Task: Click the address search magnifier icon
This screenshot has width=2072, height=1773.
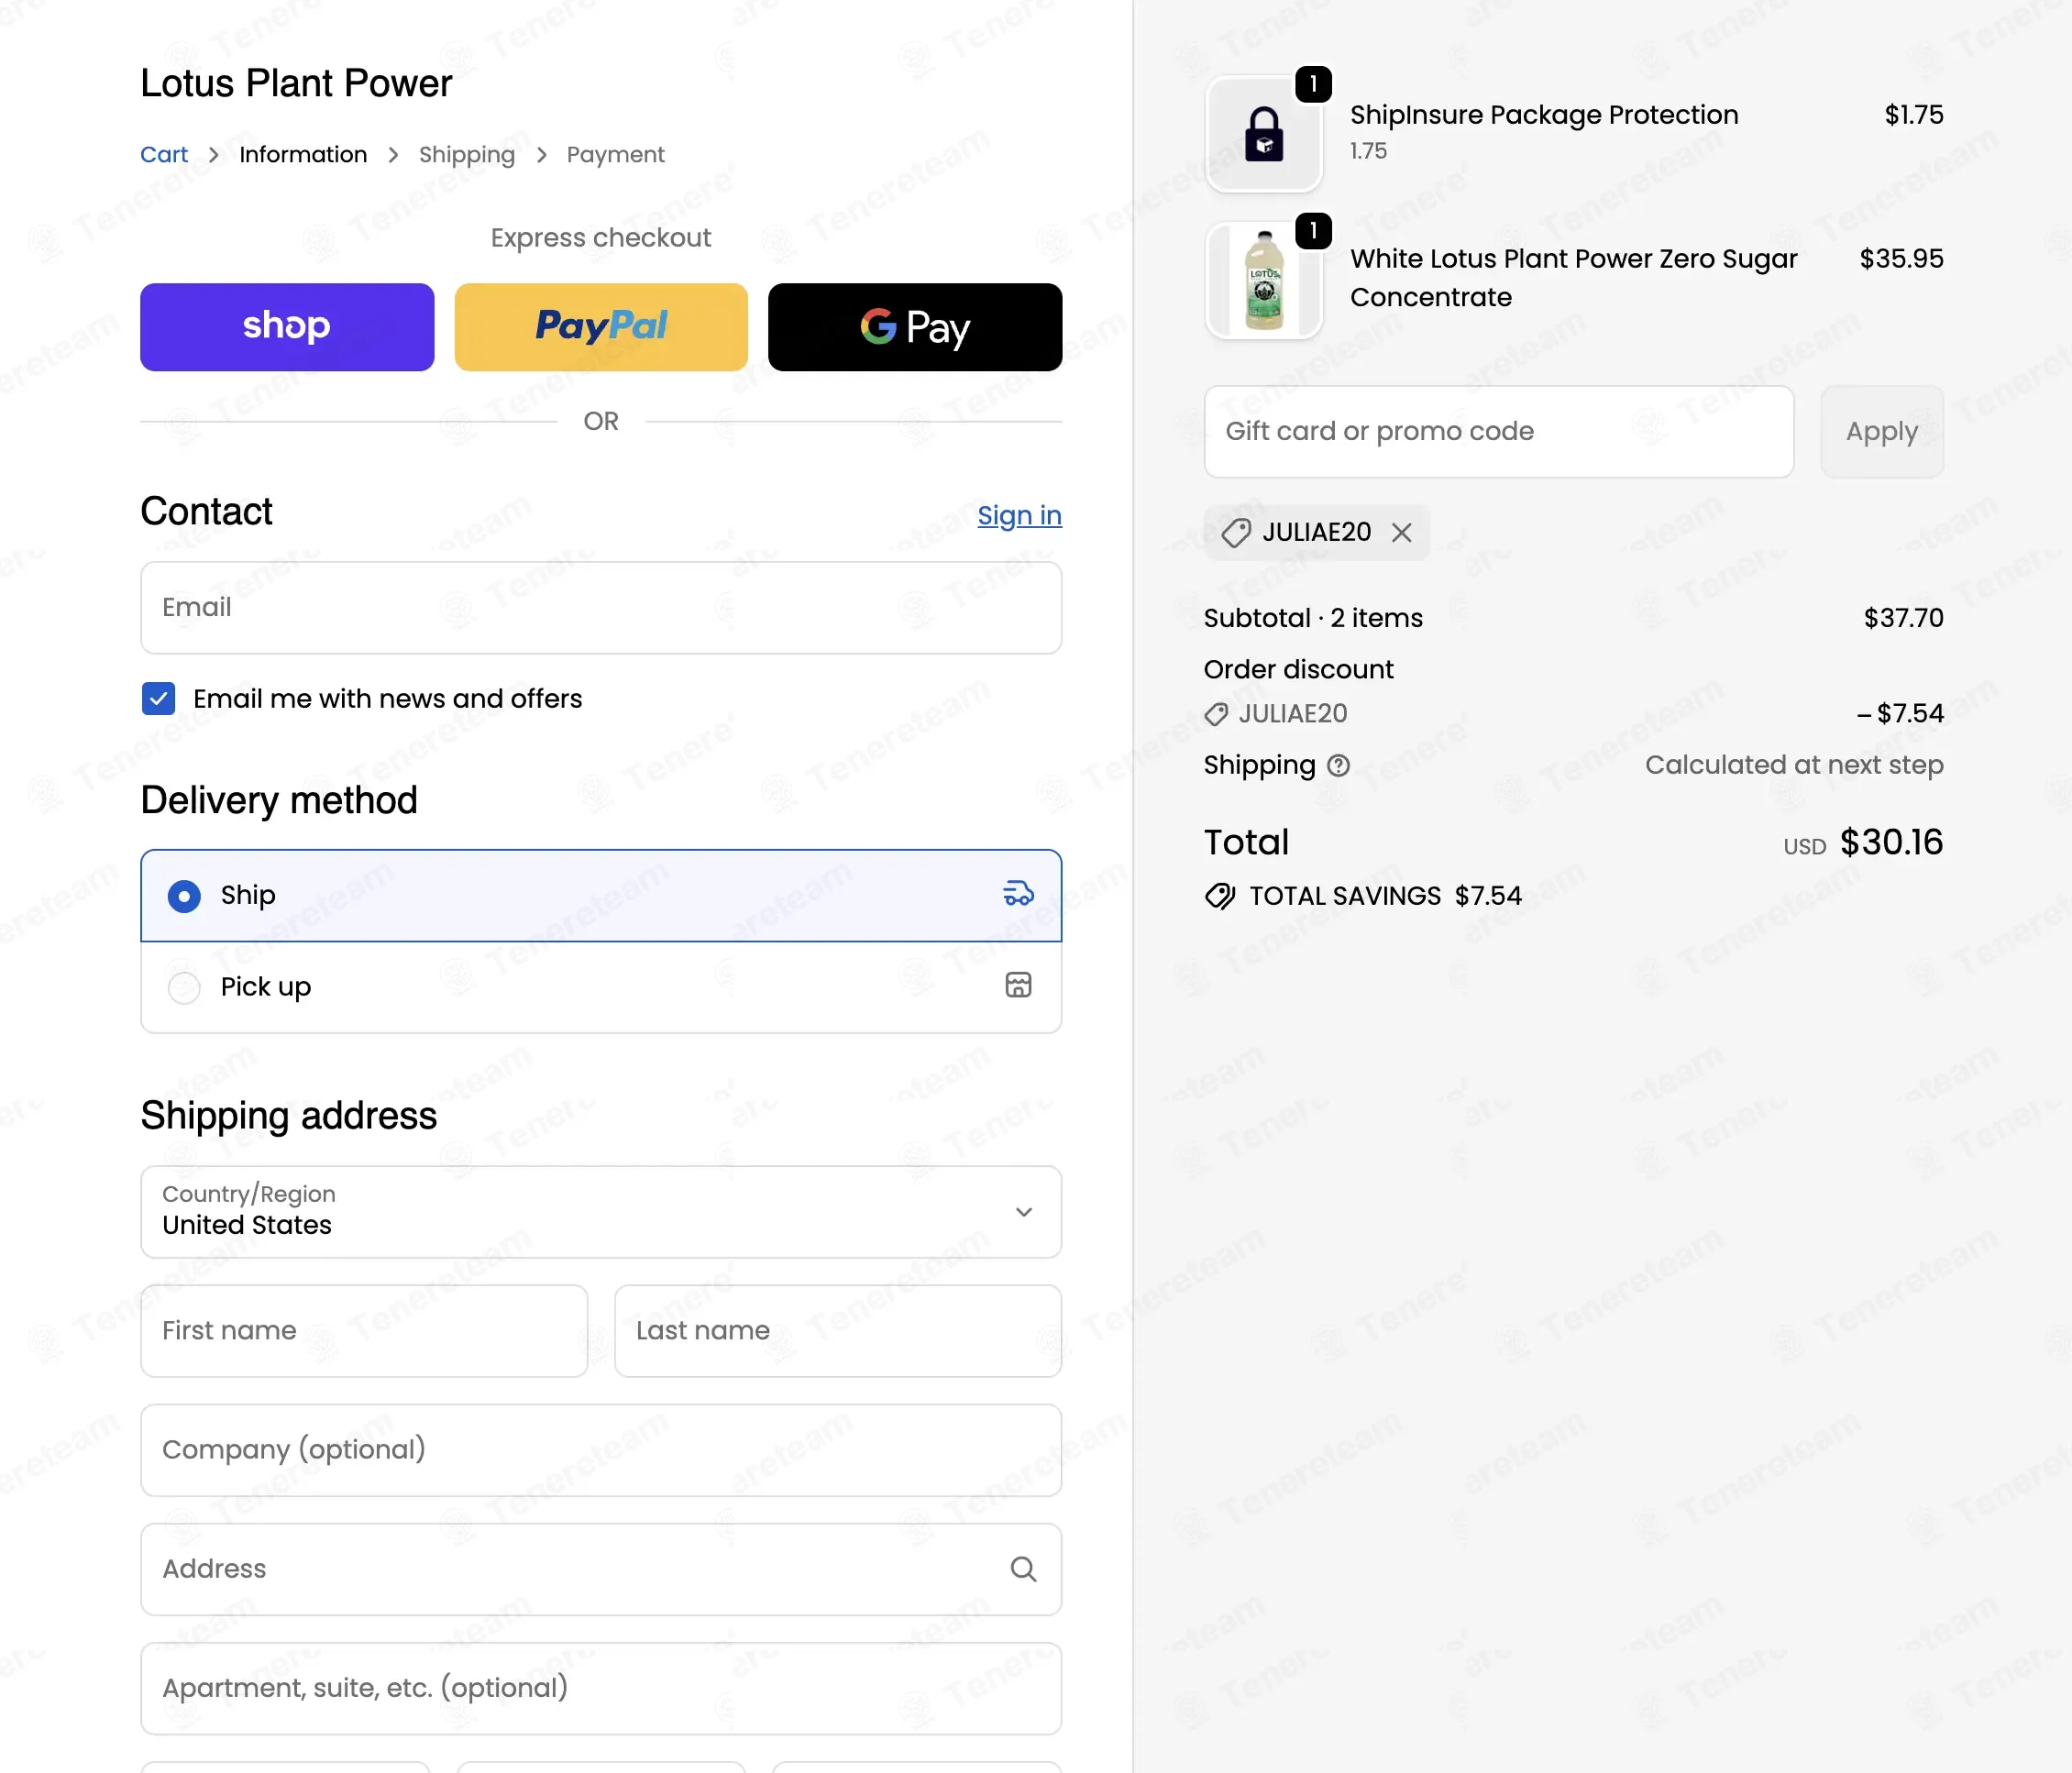Action: [x=1023, y=1569]
